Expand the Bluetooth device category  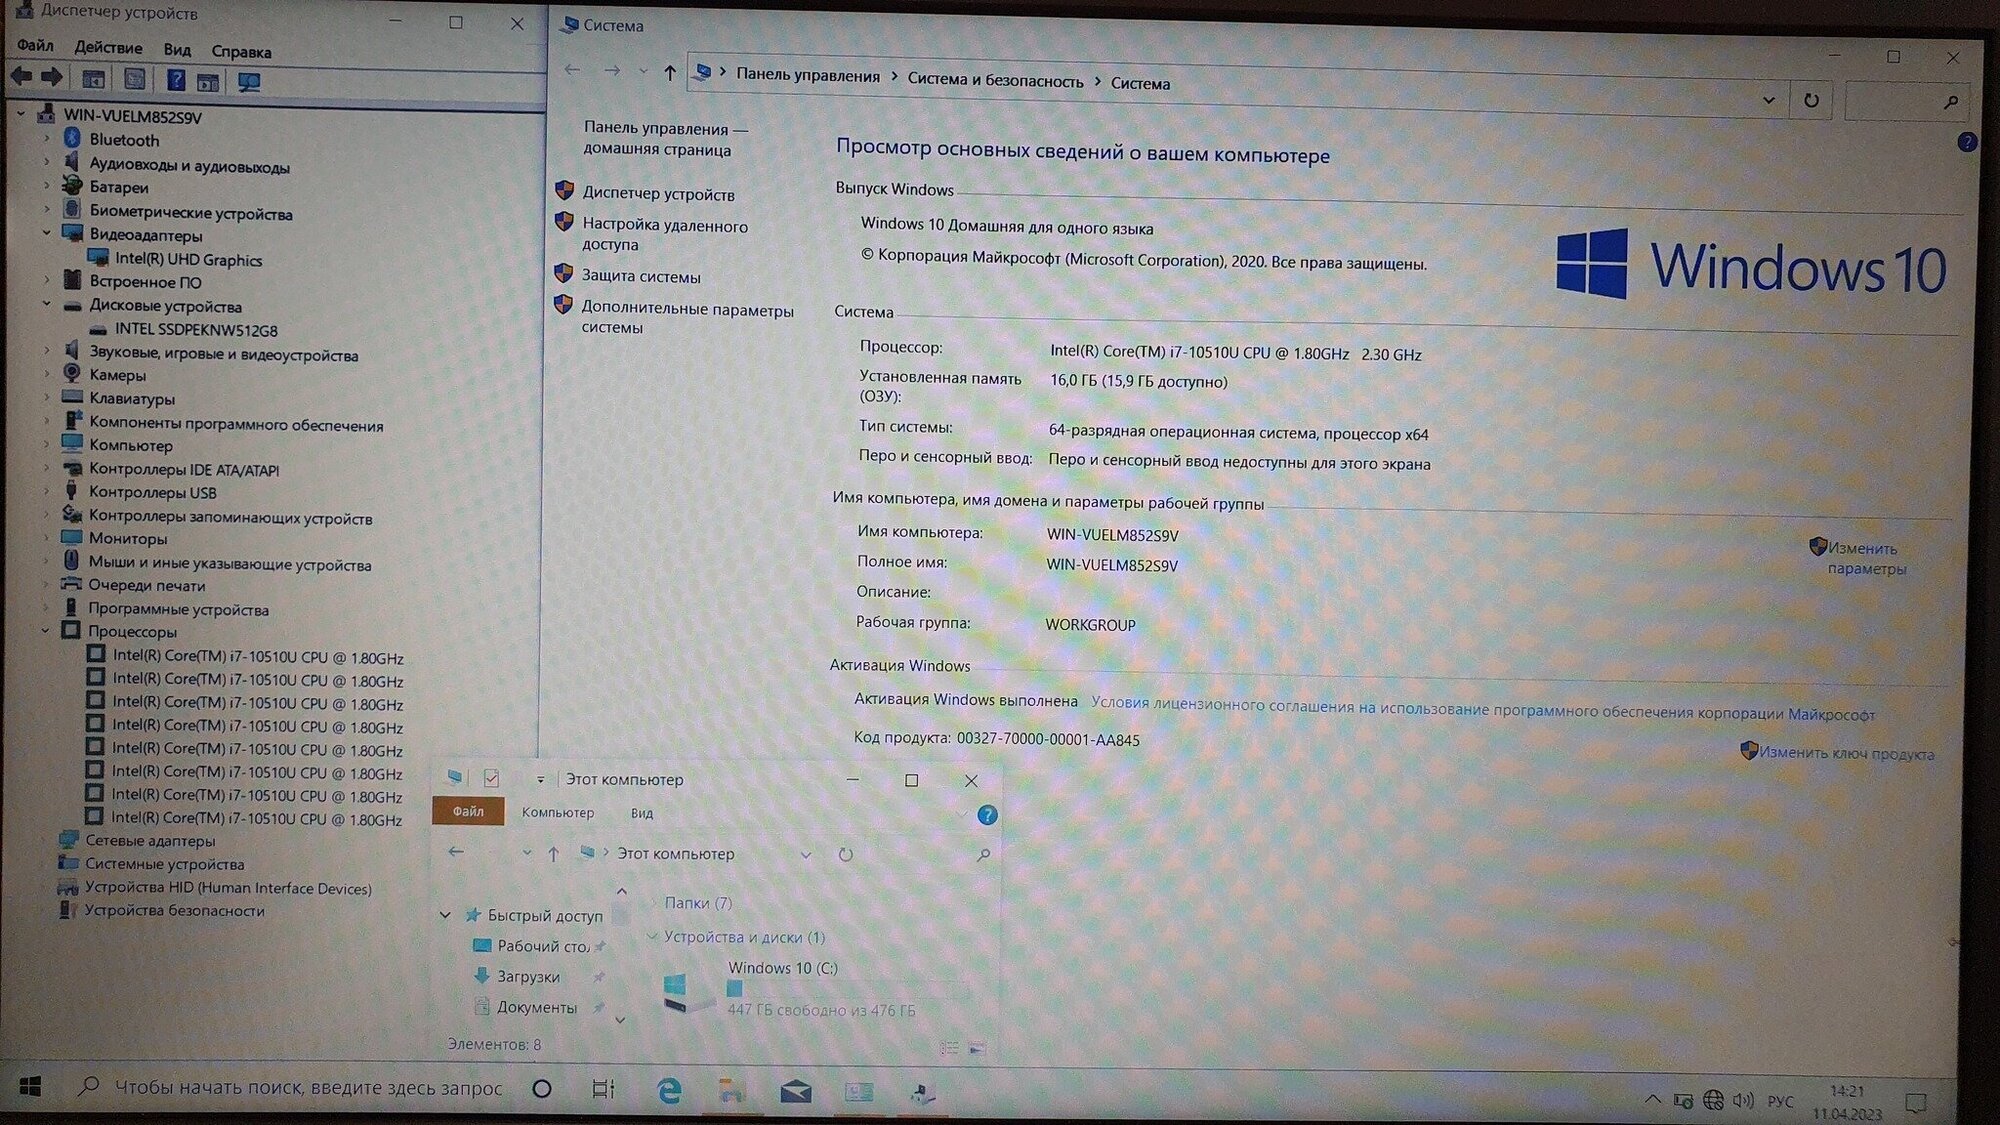46,139
